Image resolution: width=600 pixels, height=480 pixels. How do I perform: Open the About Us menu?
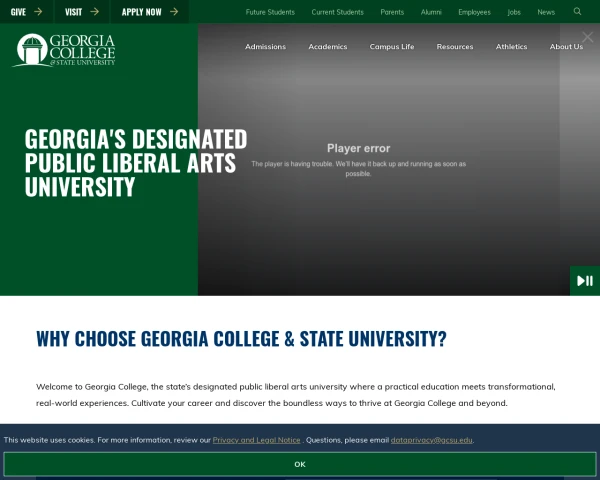[566, 47]
